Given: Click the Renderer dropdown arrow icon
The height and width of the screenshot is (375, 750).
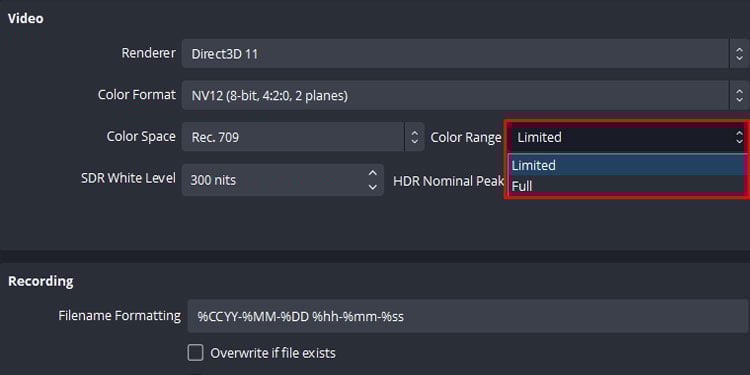Looking at the screenshot, I should click(x=739, y=54).
